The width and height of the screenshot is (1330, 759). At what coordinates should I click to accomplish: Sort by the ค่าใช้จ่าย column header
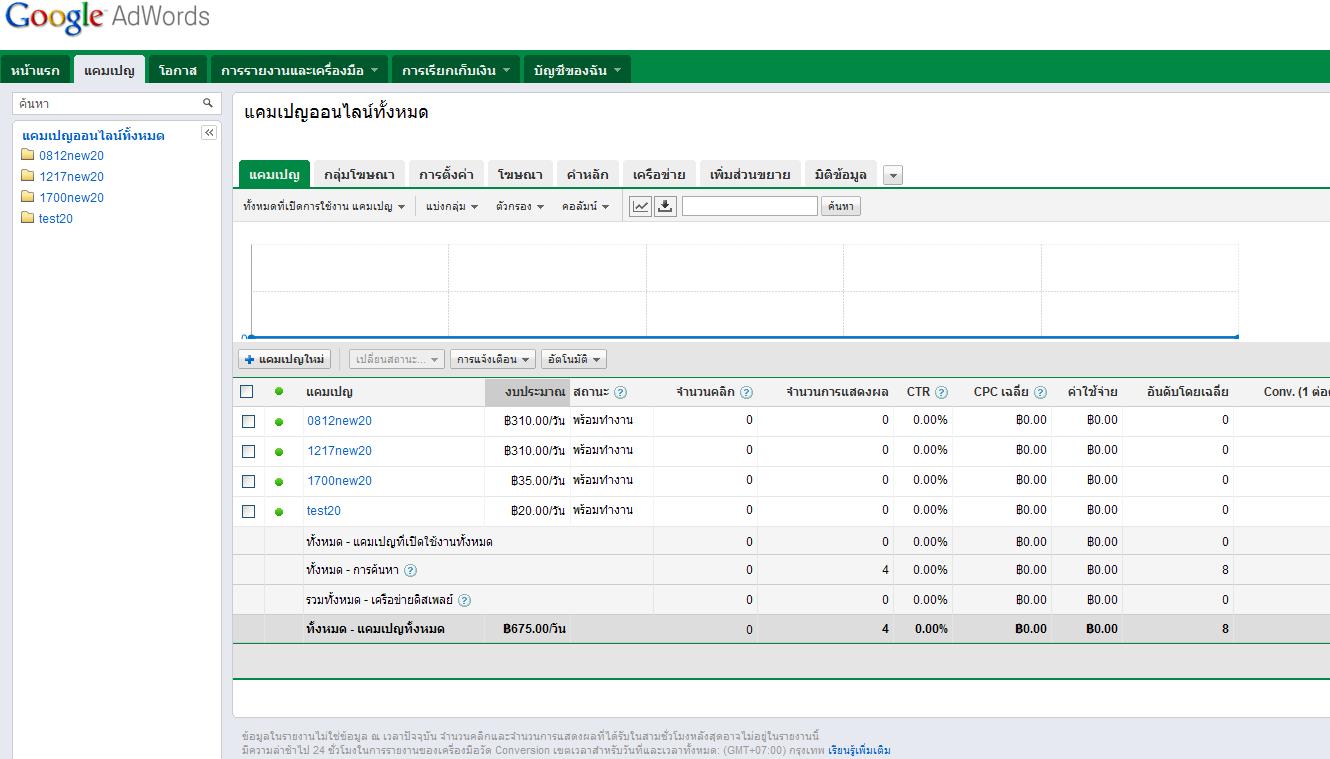click(x=1092, y=392)
